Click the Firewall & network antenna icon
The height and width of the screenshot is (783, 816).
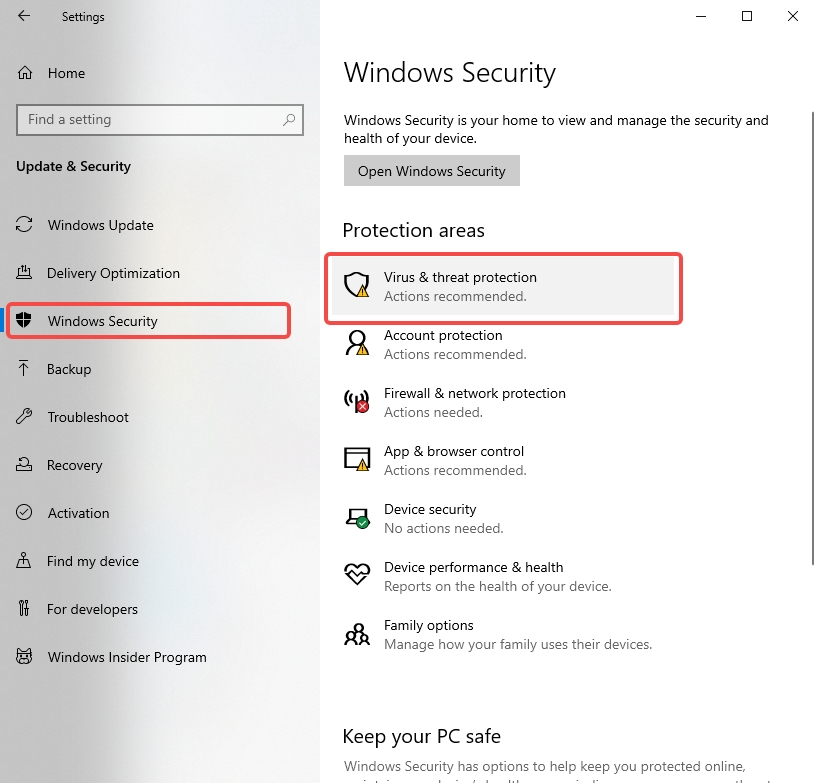click(x=357, y=401)
